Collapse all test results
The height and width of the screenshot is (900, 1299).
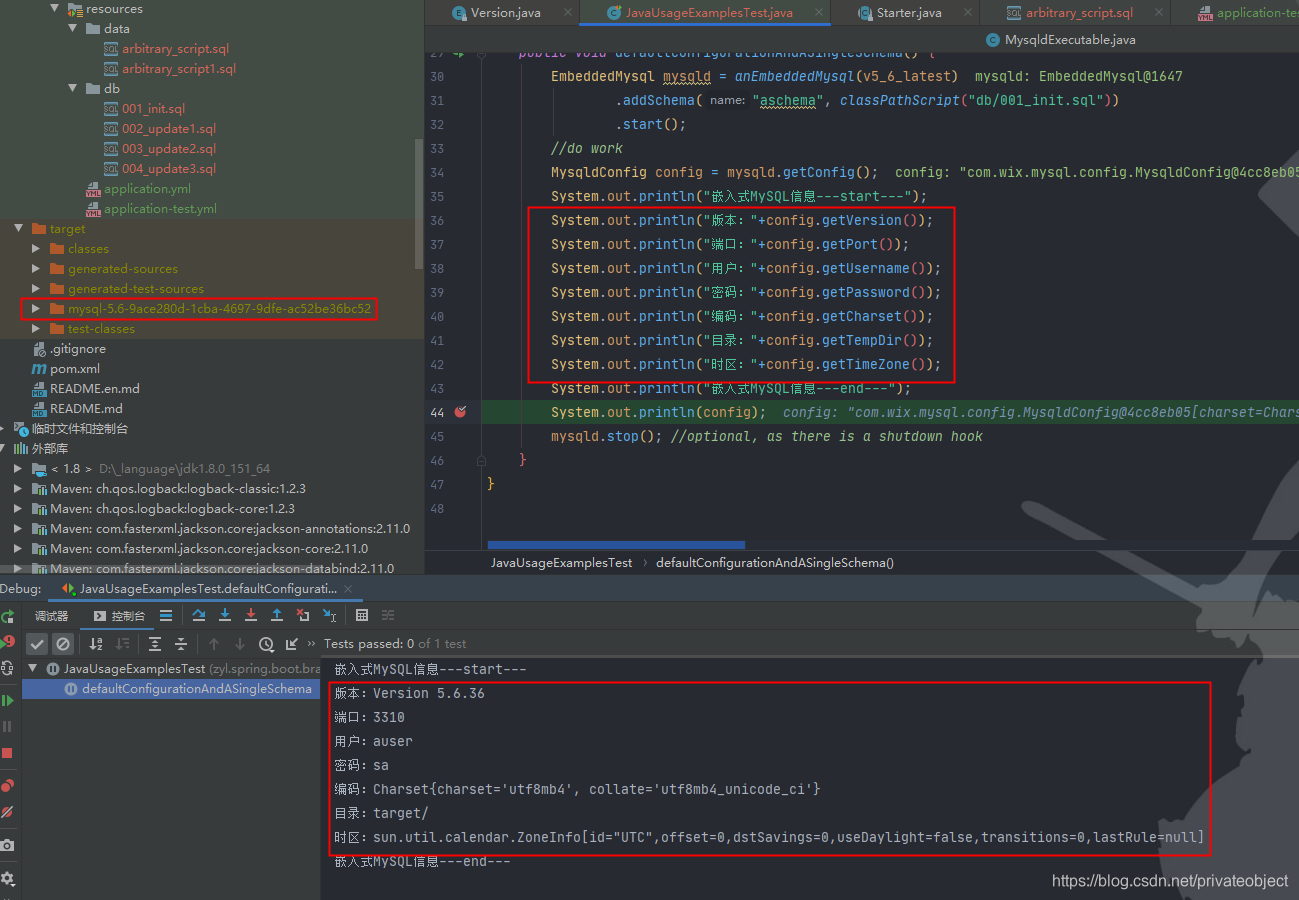181,644
